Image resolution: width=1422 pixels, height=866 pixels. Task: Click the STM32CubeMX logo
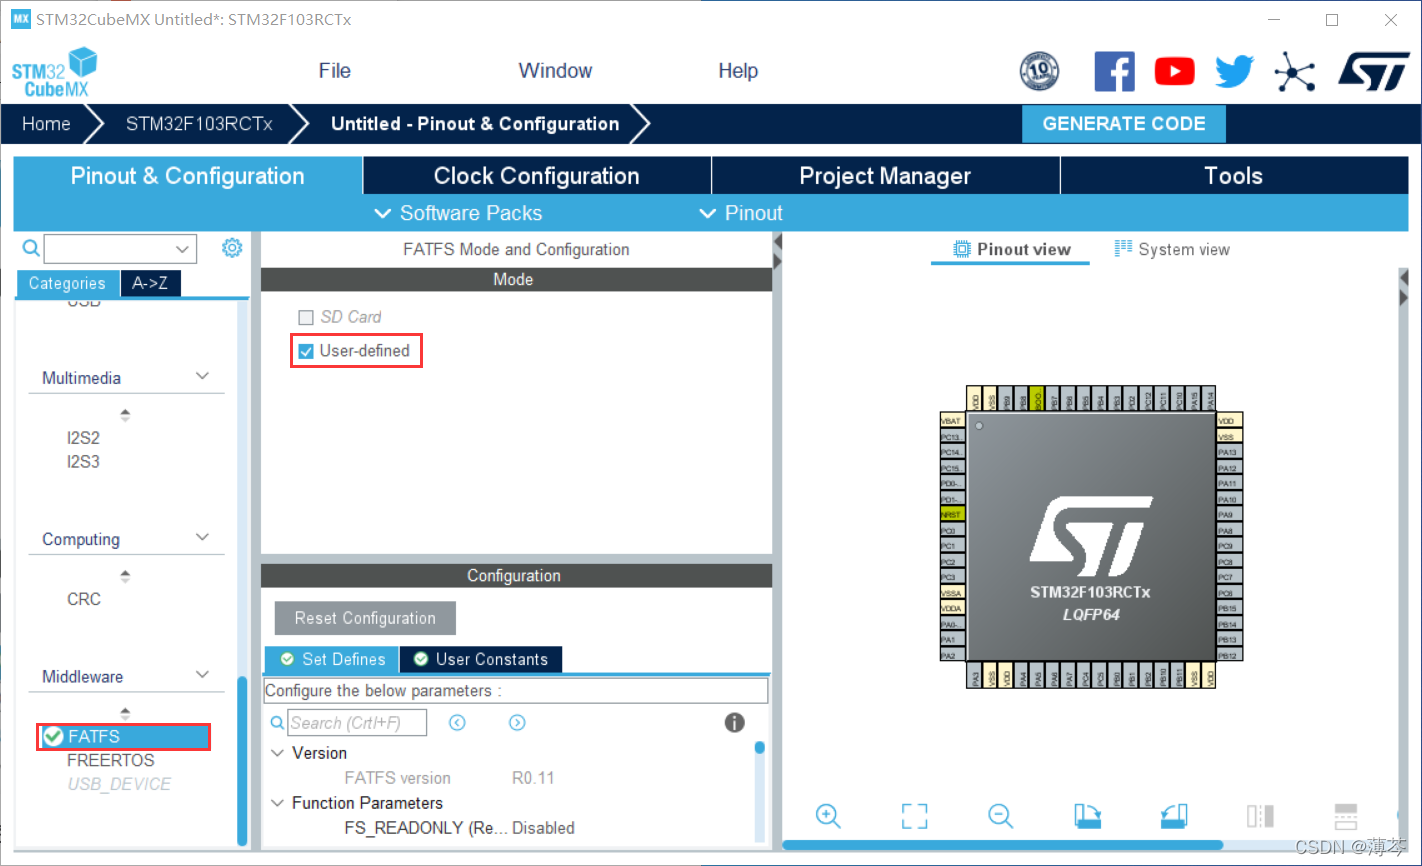[55, 73]
